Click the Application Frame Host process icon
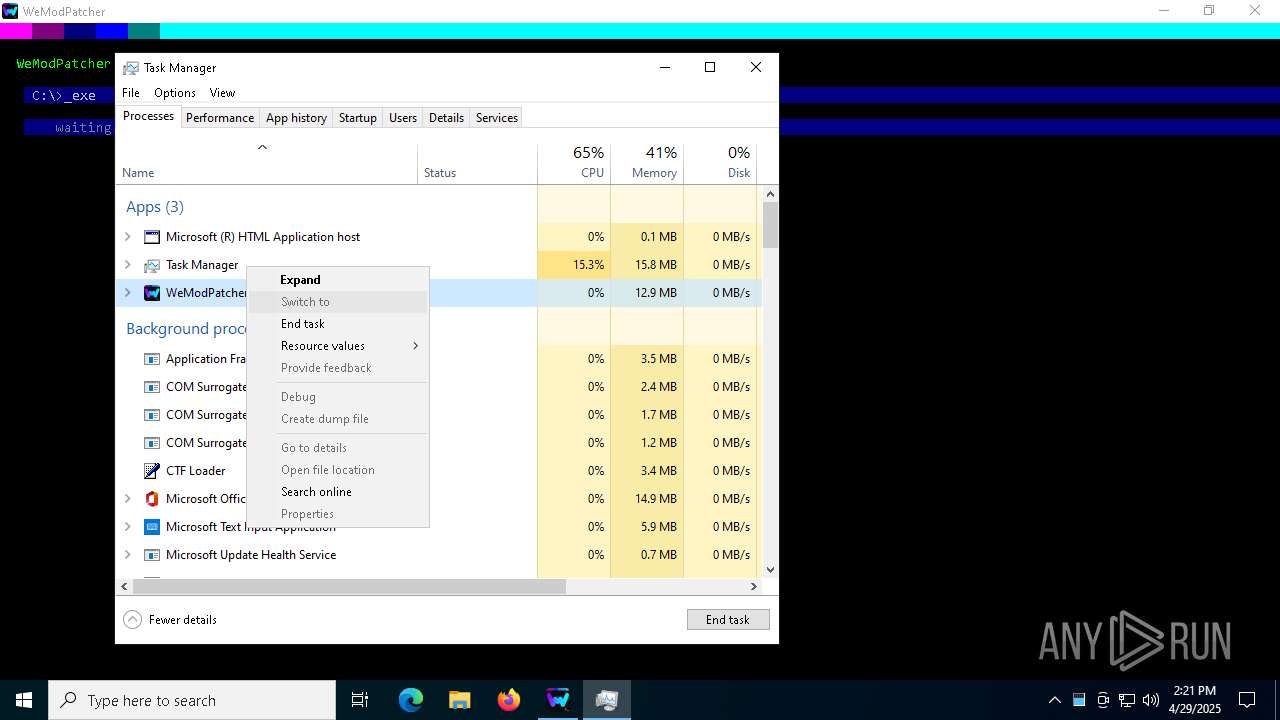 pos(152,359)
